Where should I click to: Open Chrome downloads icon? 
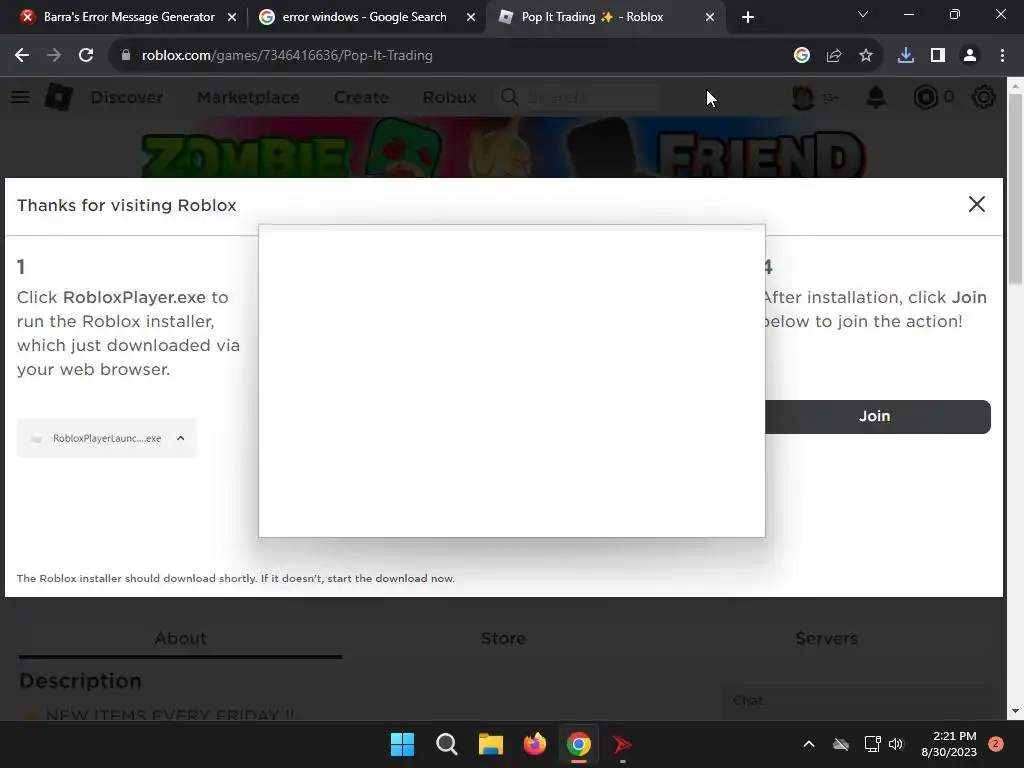click(906, 56)
